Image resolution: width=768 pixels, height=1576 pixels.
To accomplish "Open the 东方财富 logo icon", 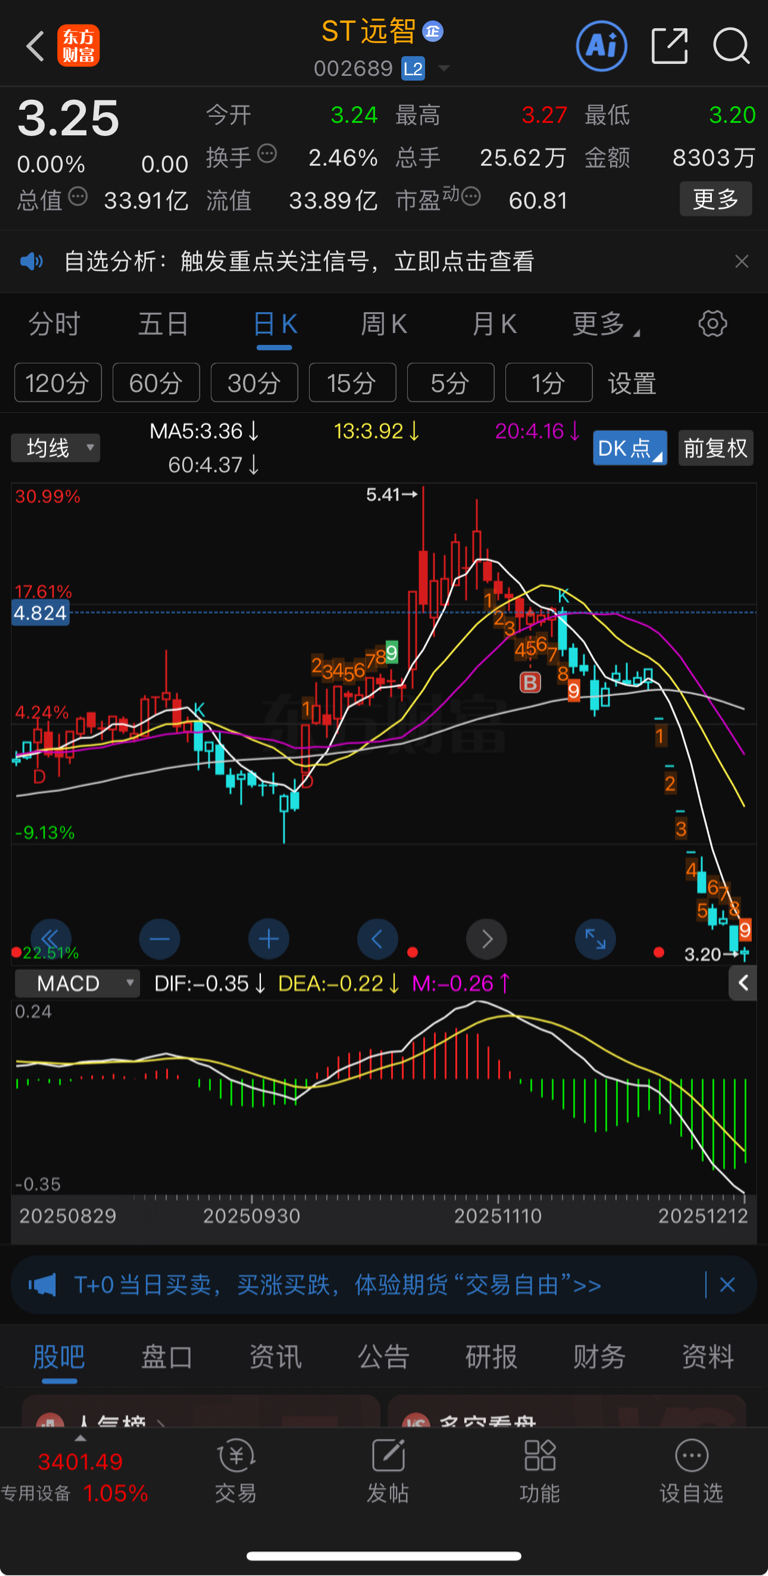I will tap(79, 46).
